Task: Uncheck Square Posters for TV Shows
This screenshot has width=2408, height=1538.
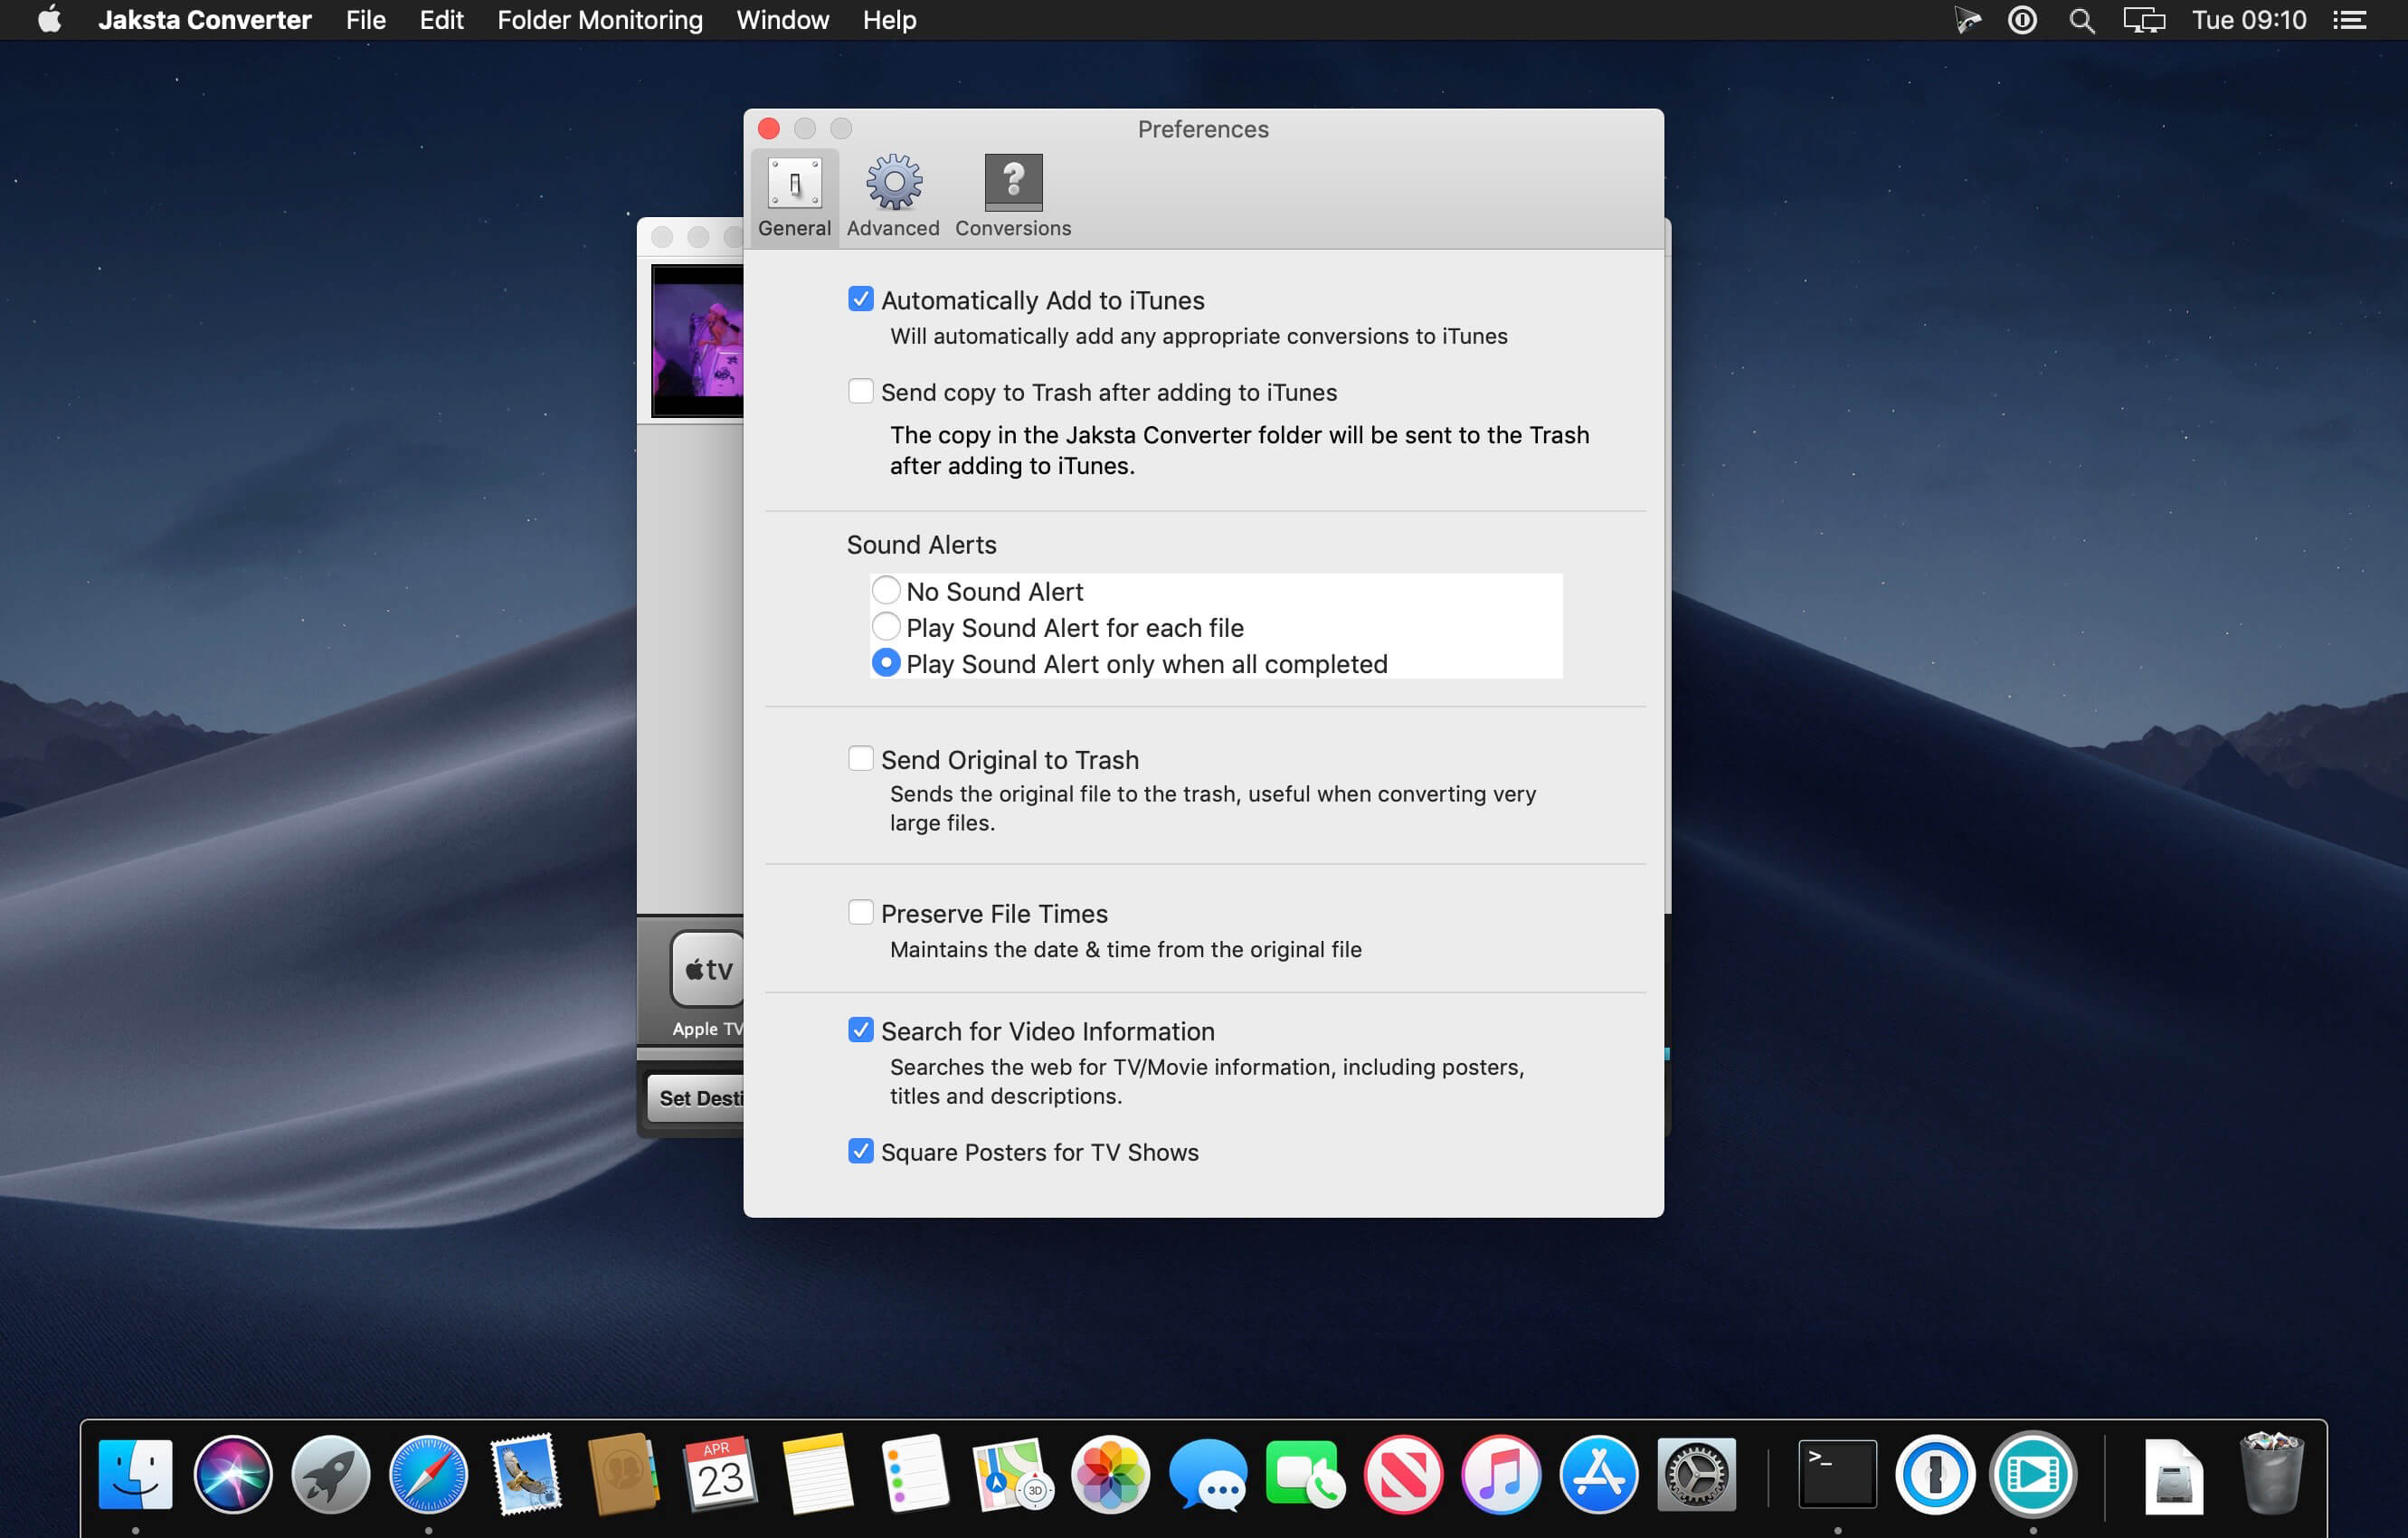Action: [x=860, y=1151]
